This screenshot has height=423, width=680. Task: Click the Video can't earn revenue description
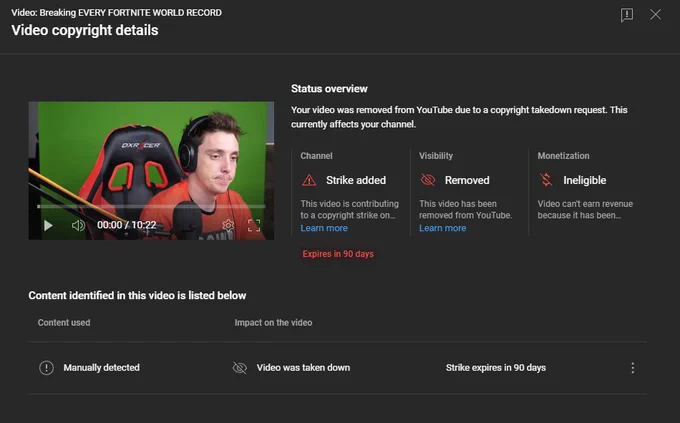tap(585, 210)
